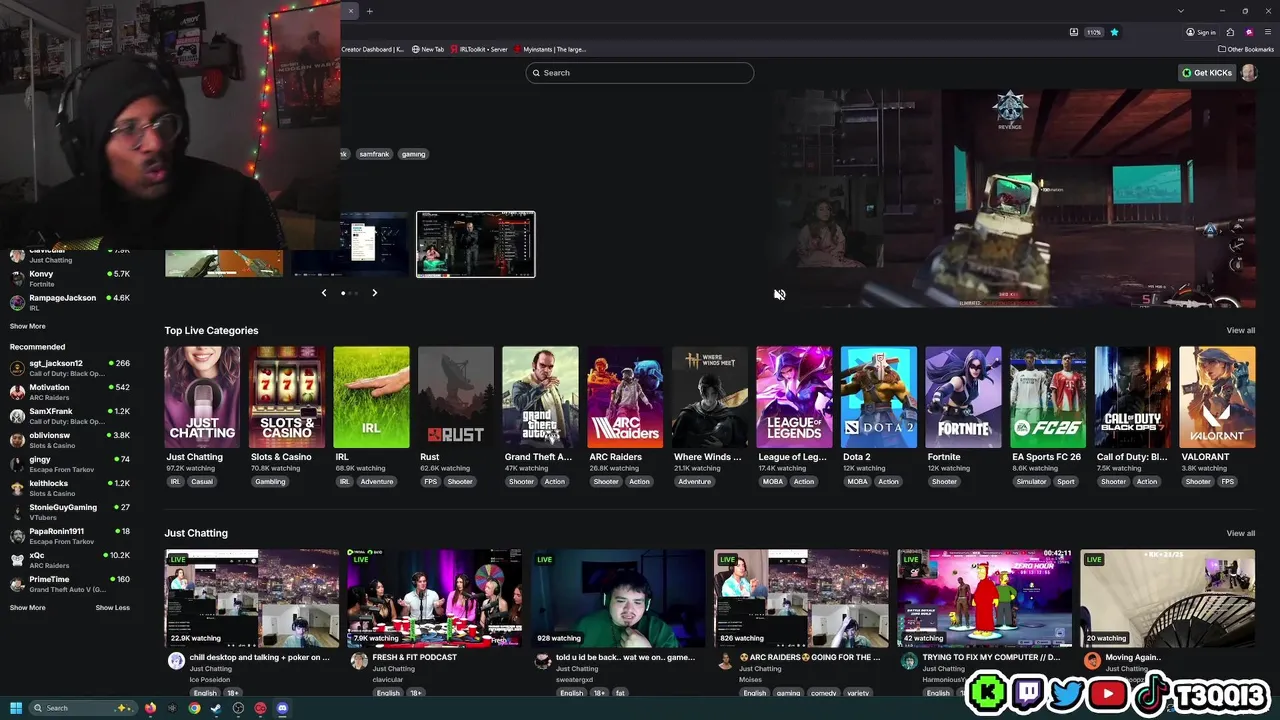
Task: Expand the list all tabs dropdown
Action: 1181,11
